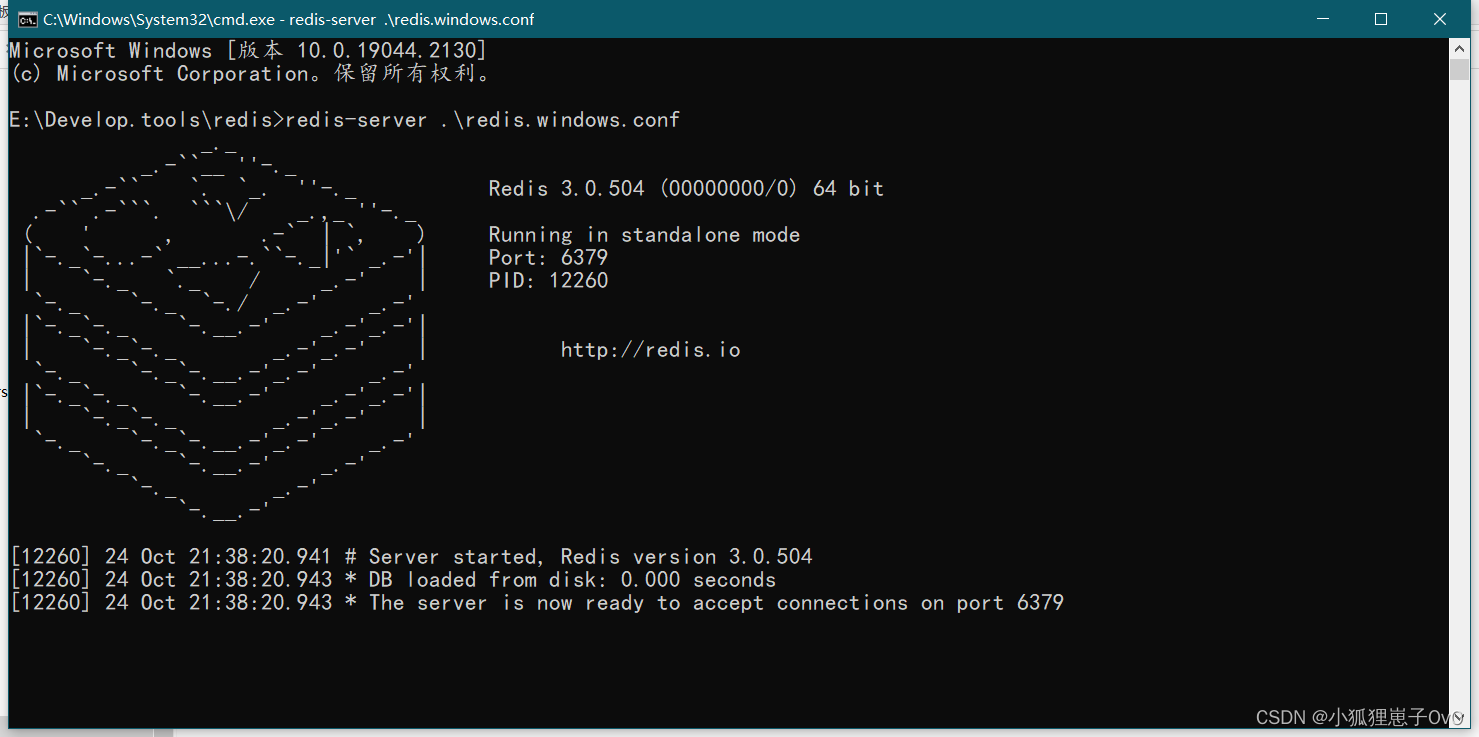Screen dimensions: 1479x737
Task: Click the scrollbar down arrow
Action: coord(1459,716)
